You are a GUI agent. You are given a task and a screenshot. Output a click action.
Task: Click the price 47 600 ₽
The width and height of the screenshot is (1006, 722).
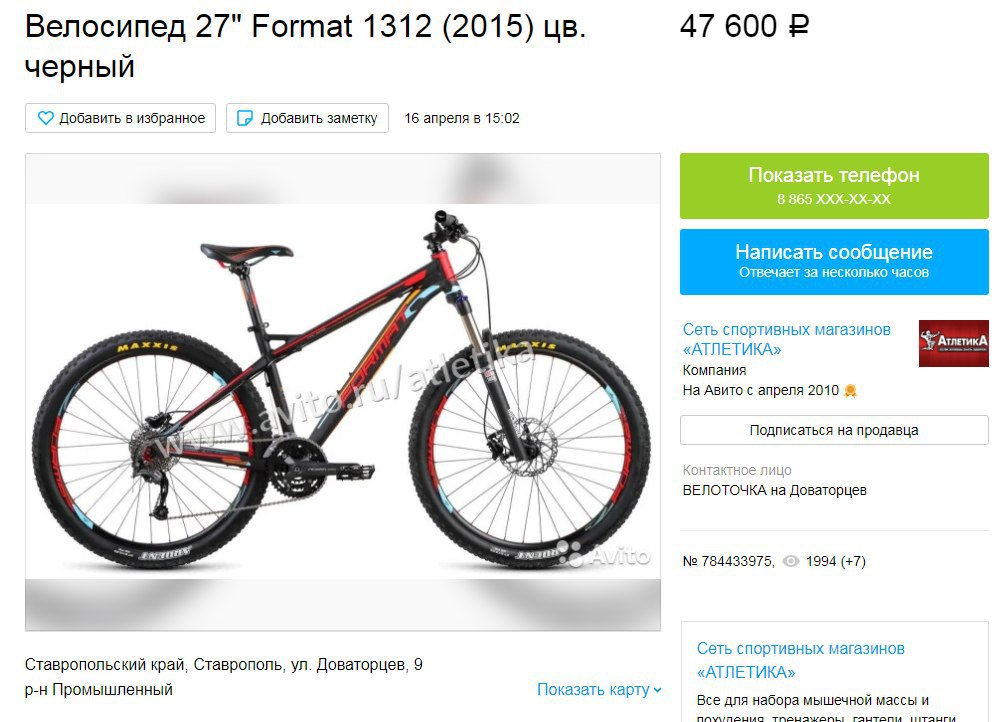coord(744,26)
